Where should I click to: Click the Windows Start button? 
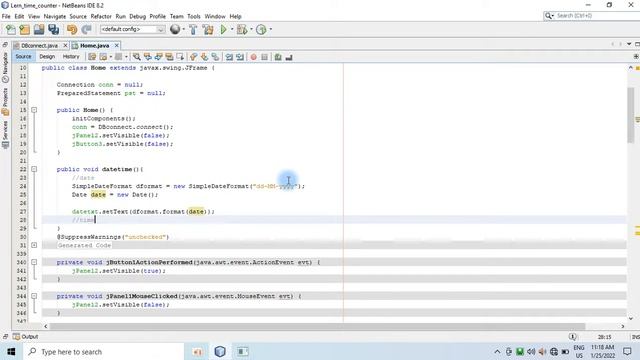11,352
